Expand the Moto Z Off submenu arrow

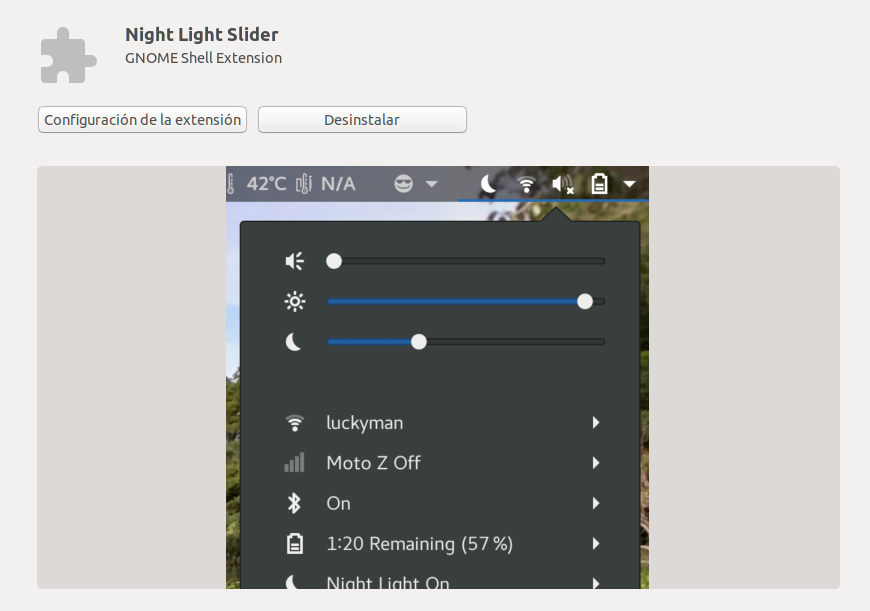click(596, 463)
